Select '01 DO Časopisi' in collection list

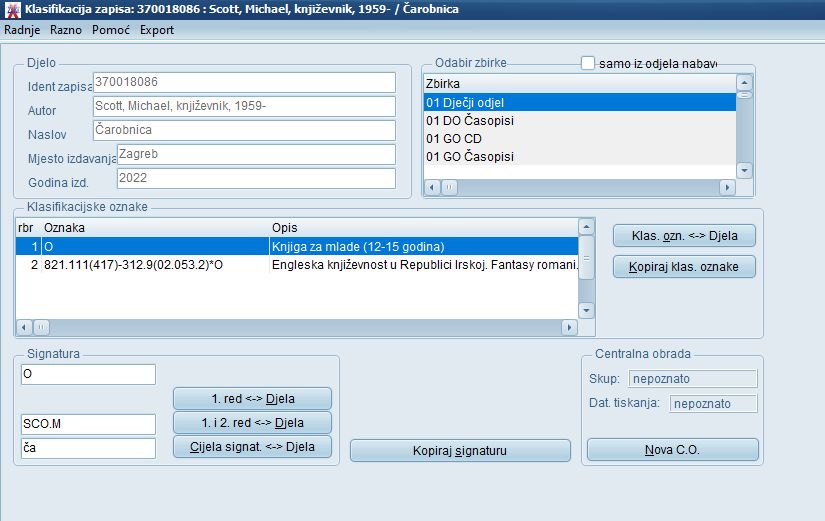coord(470,120)
